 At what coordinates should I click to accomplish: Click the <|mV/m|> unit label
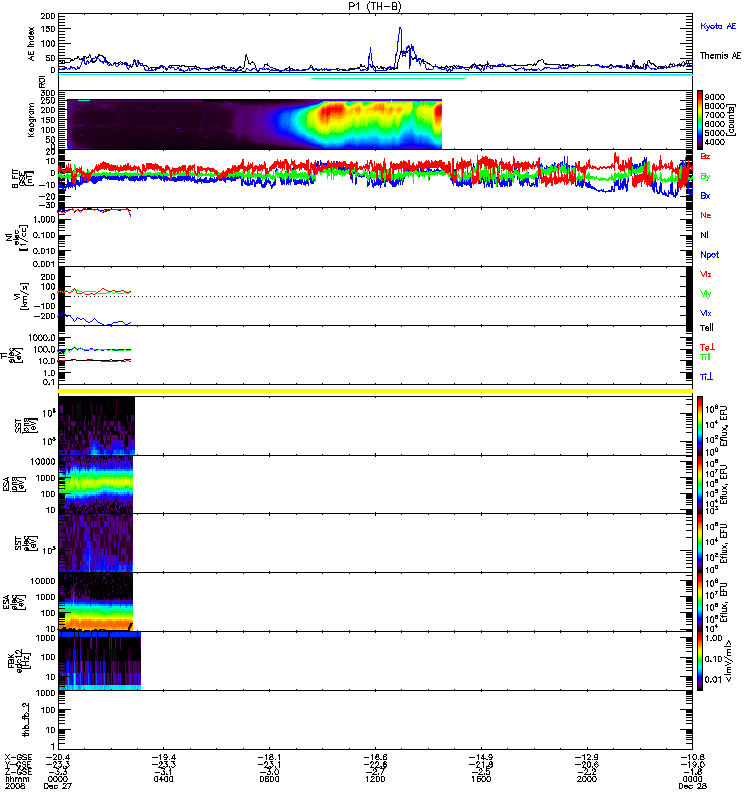pos(729,661)
